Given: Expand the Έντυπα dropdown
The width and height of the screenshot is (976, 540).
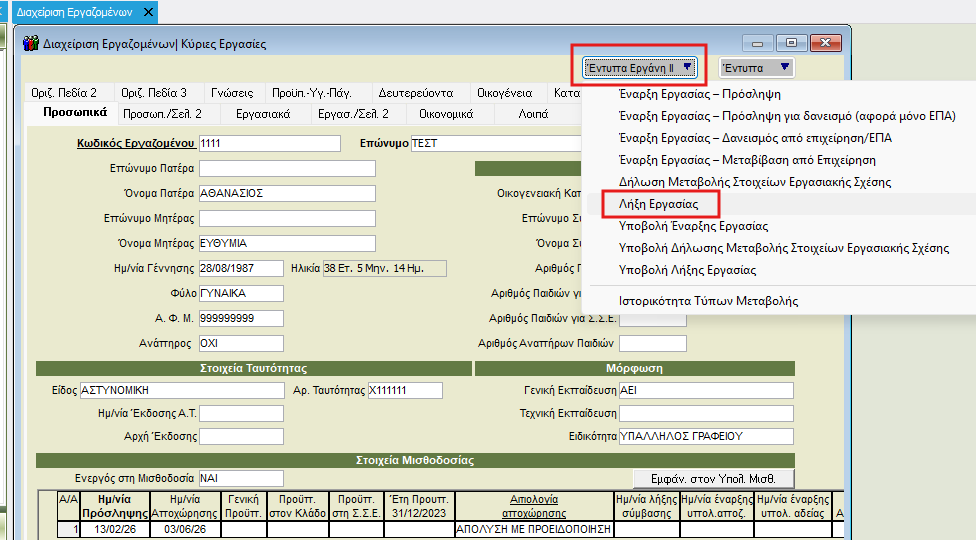Looking at the screenshot, I should [x=758, y=68].
